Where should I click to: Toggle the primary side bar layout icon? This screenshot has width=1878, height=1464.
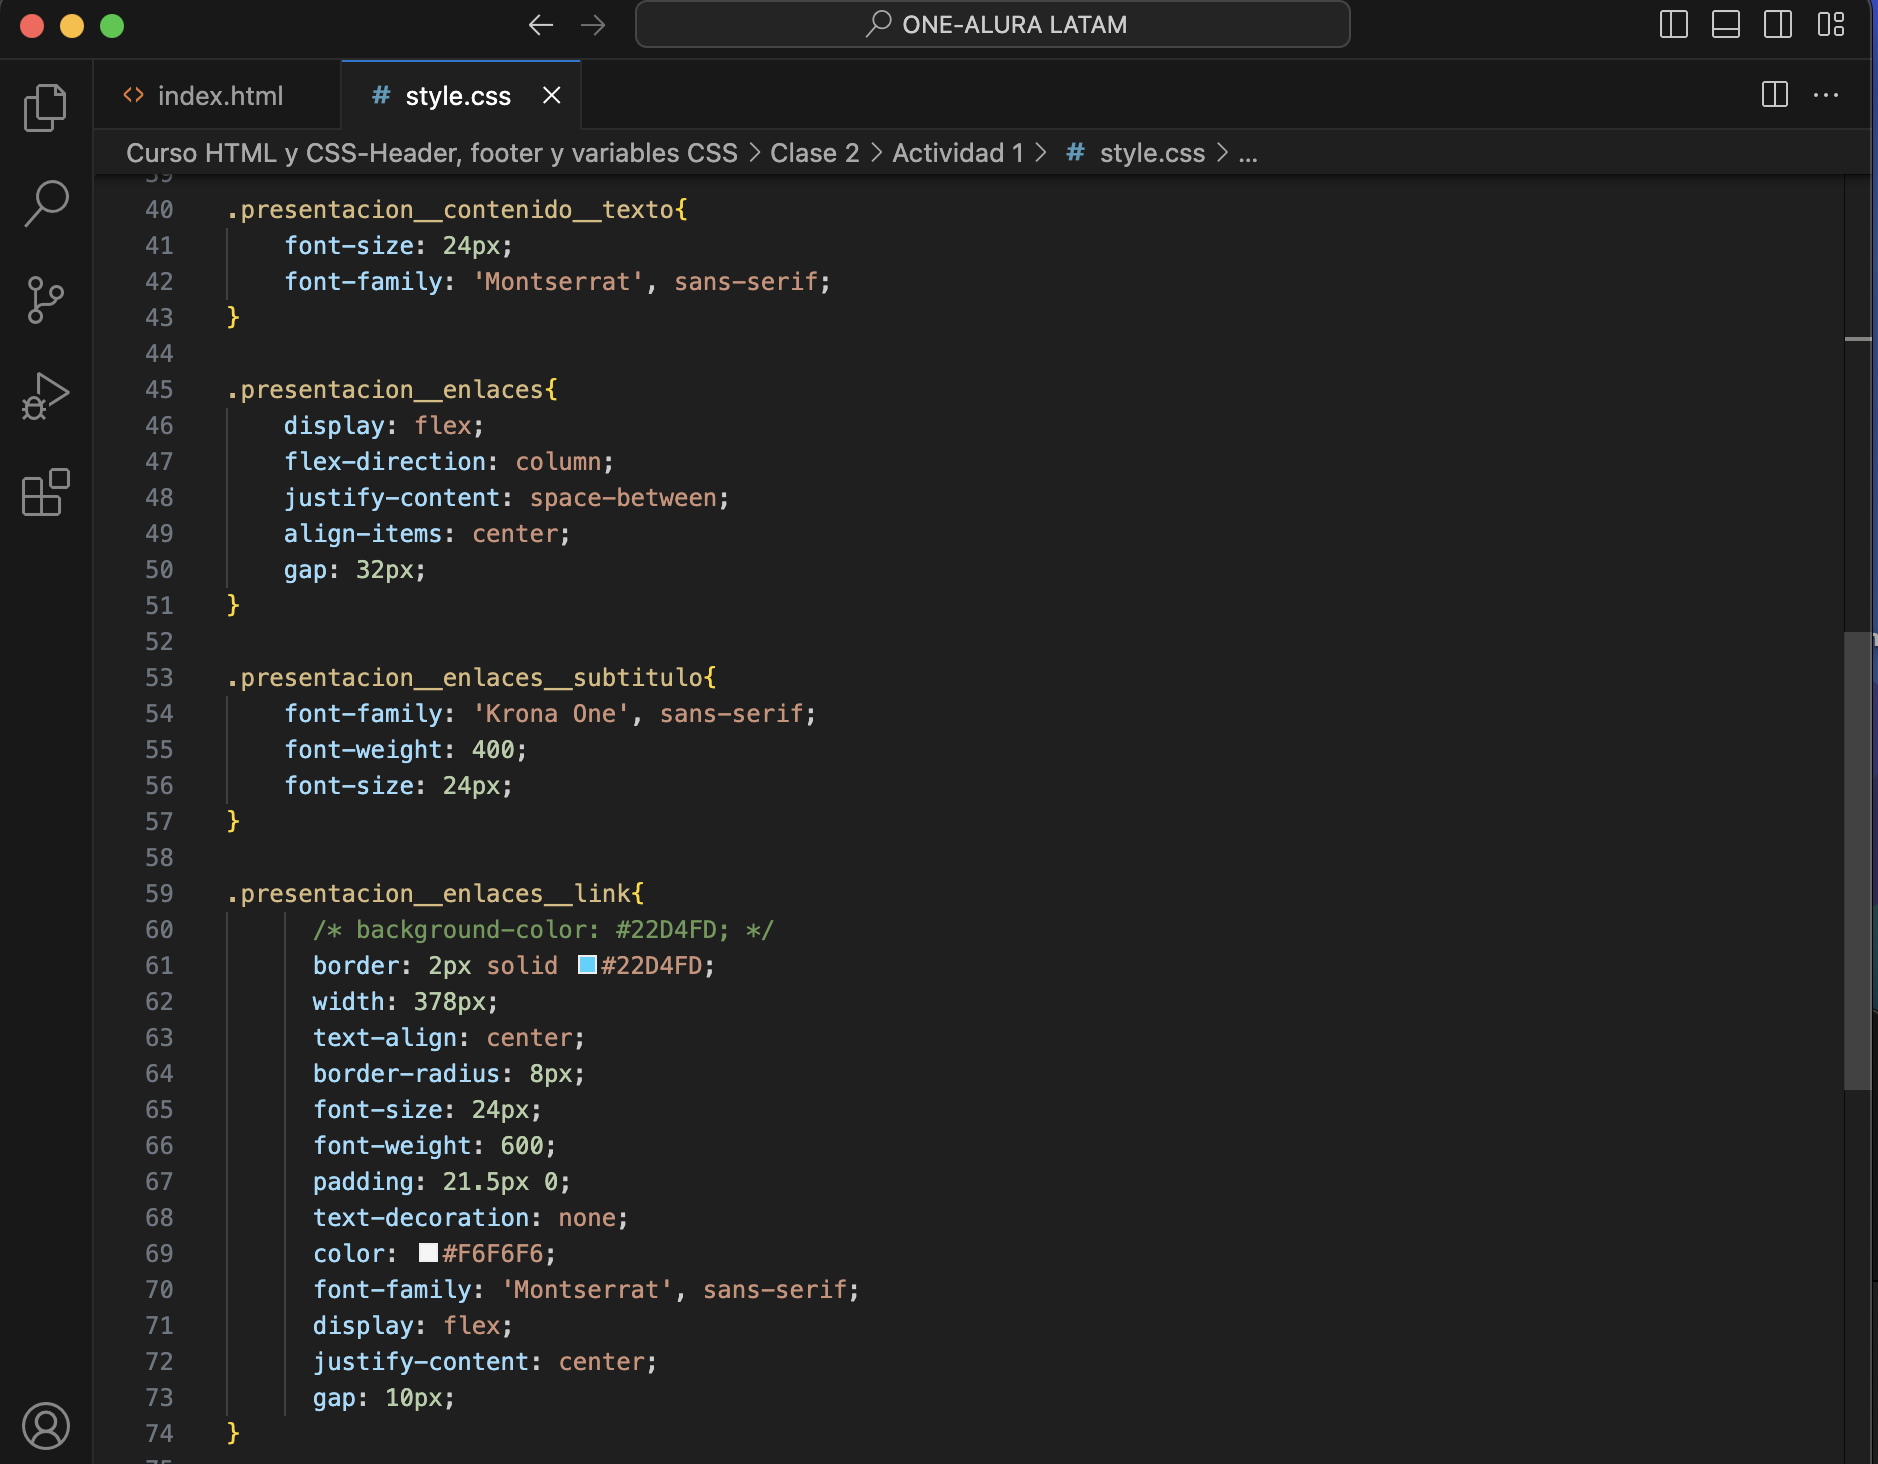point(1673,25)
